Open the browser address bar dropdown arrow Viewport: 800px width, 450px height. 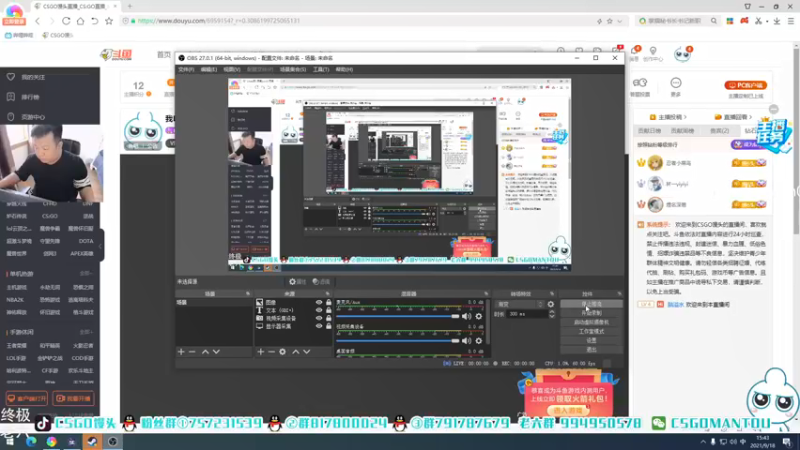pyautogui.click(x=620, y=21)
